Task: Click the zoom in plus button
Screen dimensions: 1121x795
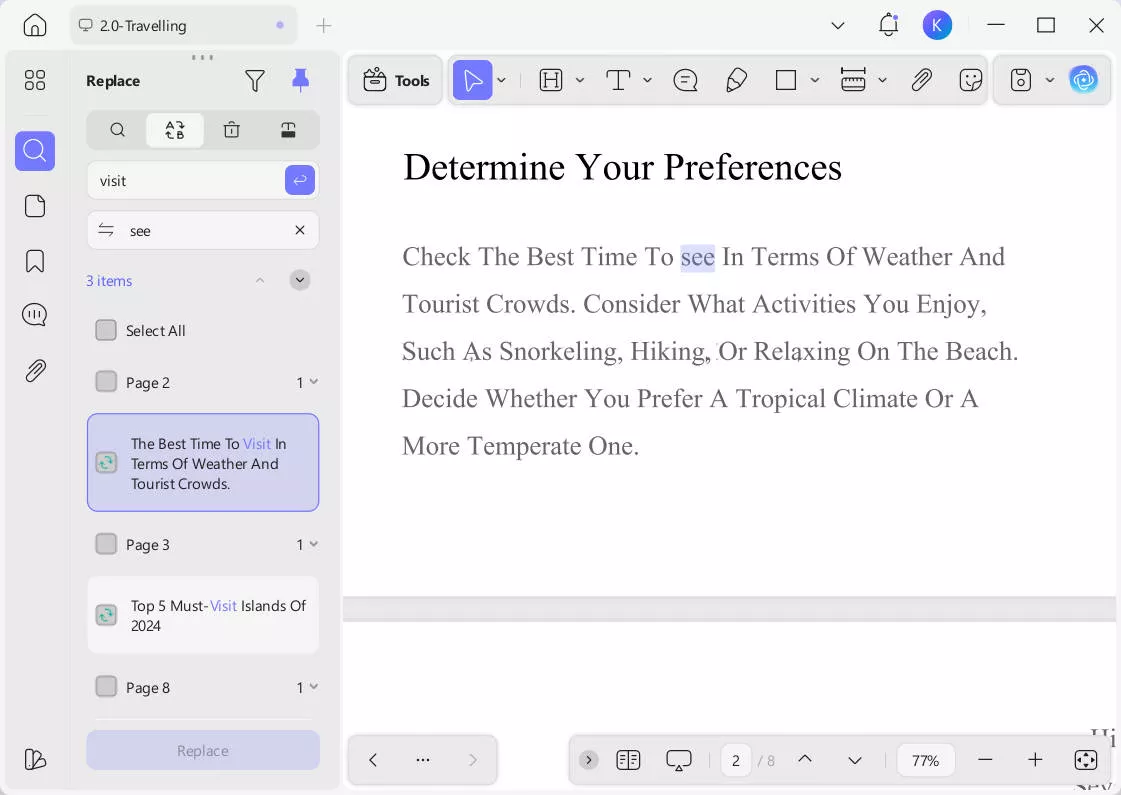Action: [x=1035, y=760]
